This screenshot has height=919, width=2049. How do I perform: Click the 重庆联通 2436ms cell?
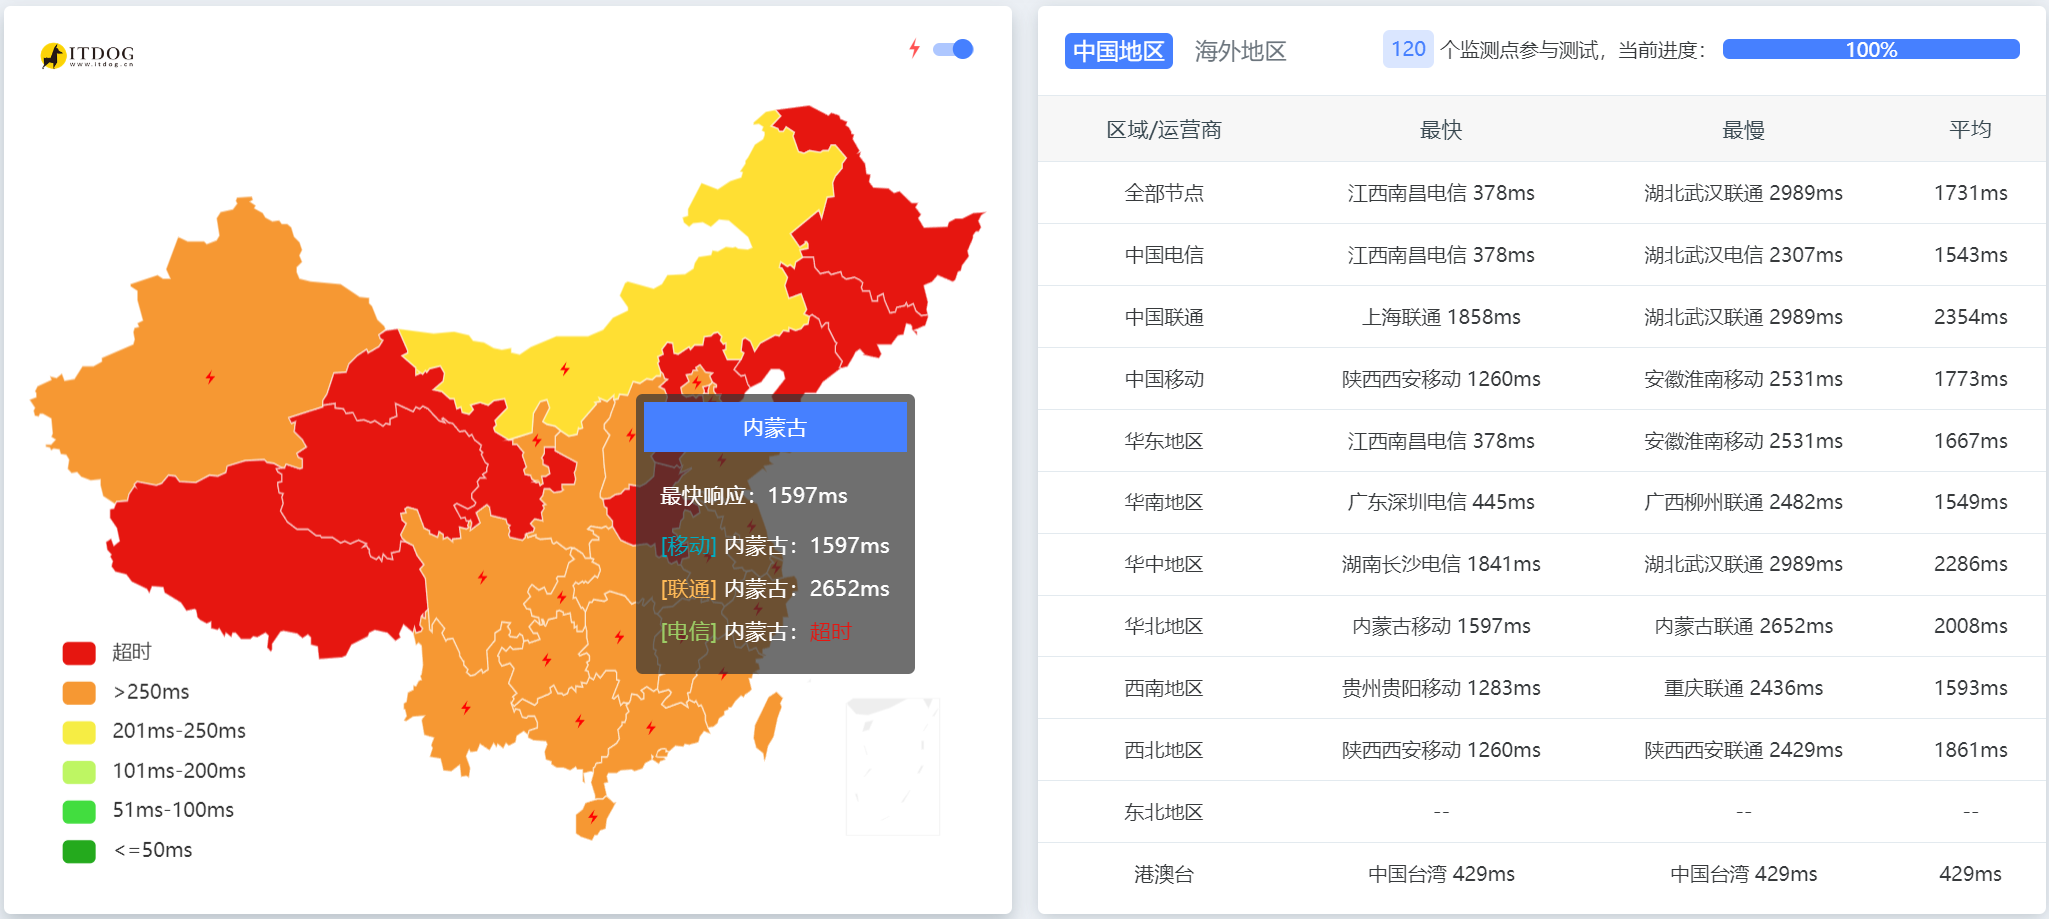[x=1743, y=688]
